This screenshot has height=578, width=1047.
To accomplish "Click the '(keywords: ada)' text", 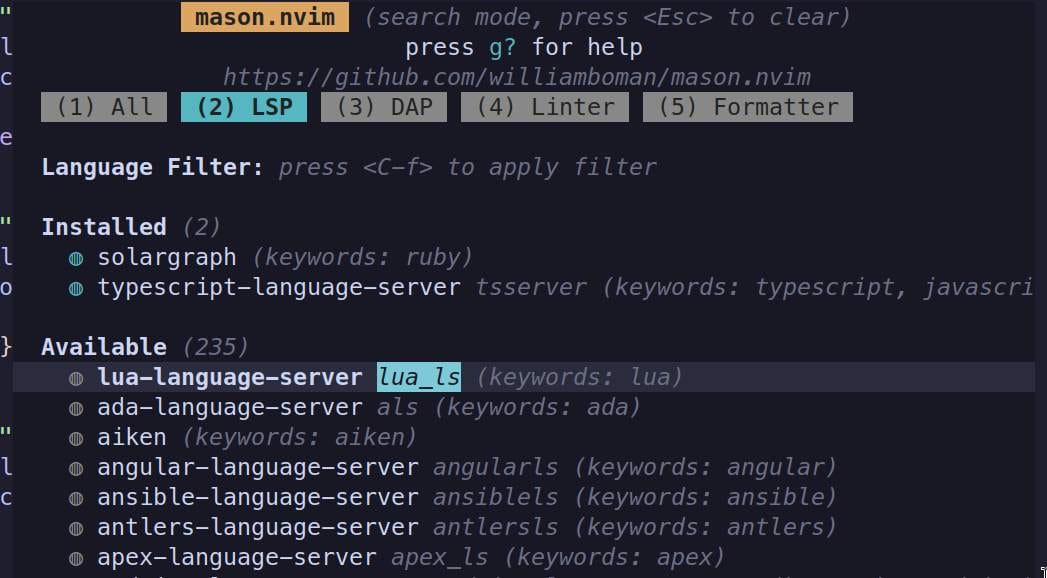I will (x=538, y=408).
